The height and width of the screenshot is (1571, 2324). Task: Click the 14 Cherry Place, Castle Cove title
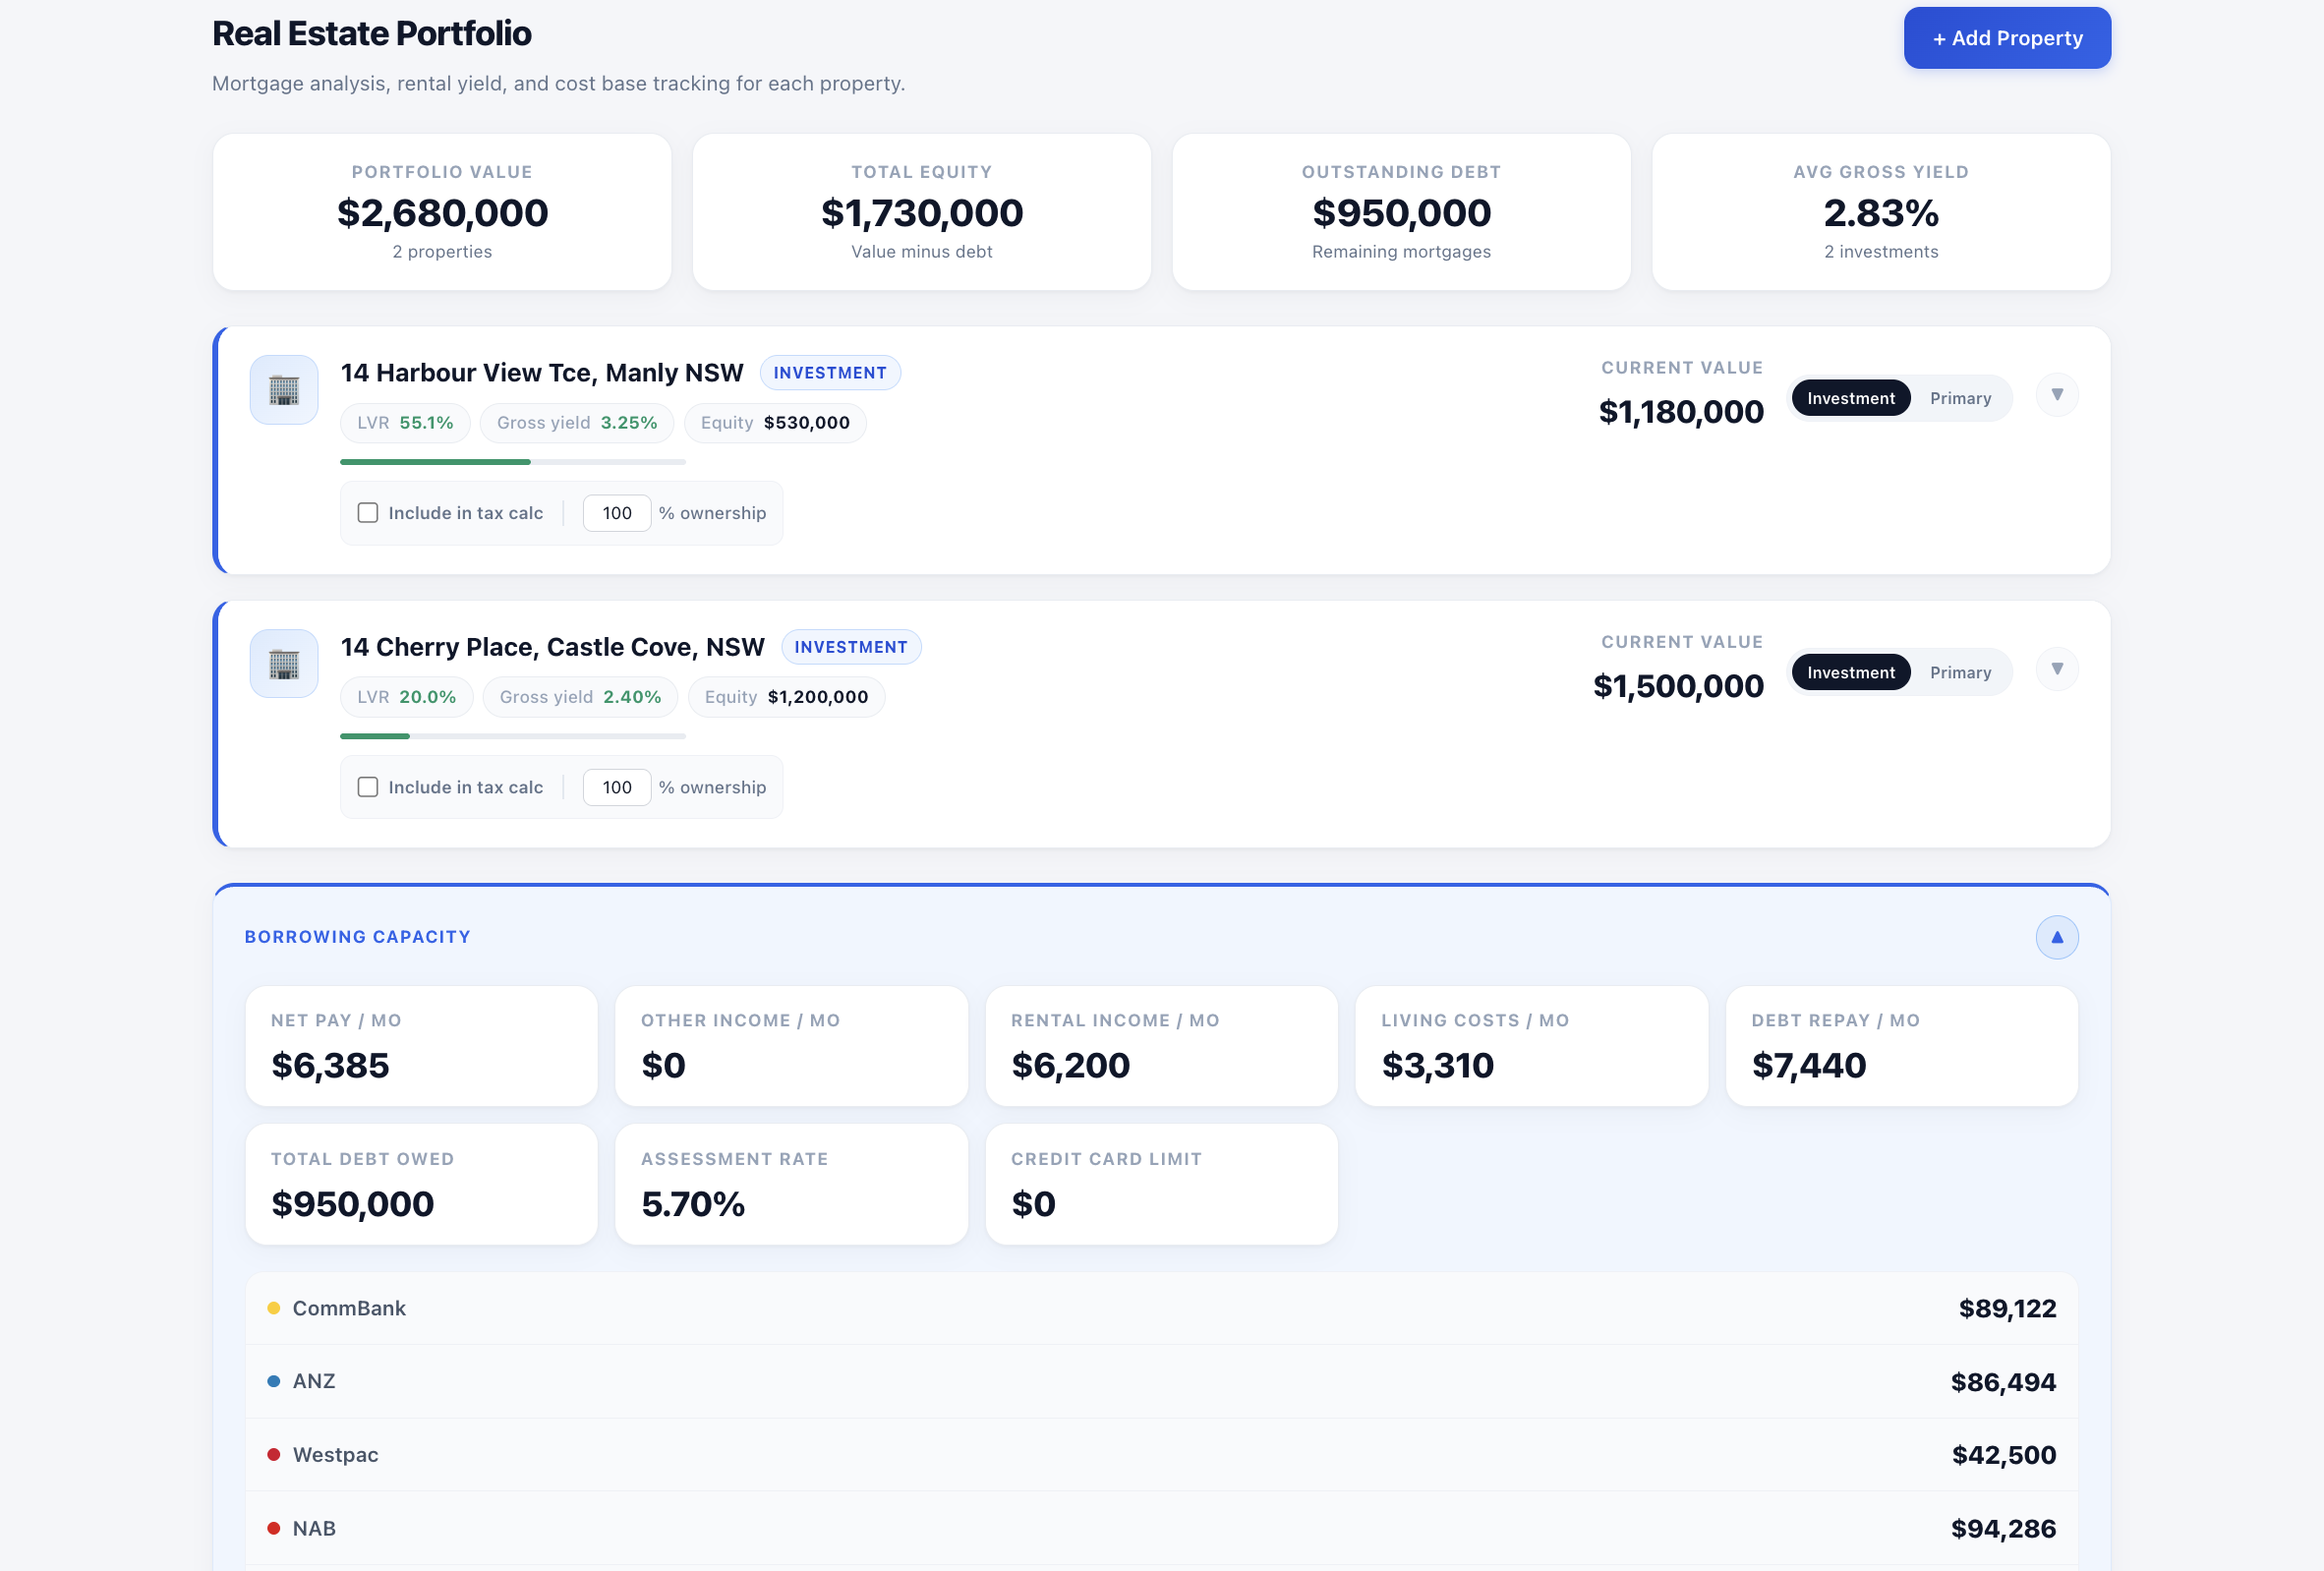click(552, 647)
